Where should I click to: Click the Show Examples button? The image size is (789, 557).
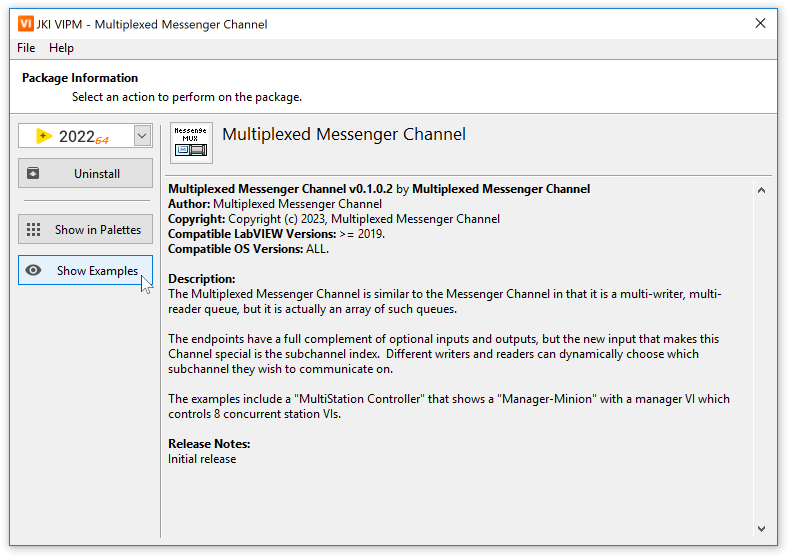click(x=86, y=270)
